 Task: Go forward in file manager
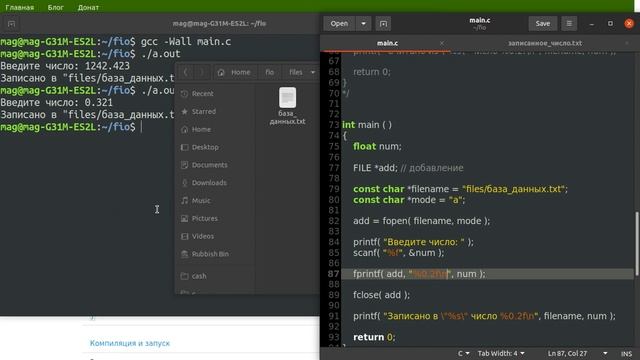click(201, 72)
